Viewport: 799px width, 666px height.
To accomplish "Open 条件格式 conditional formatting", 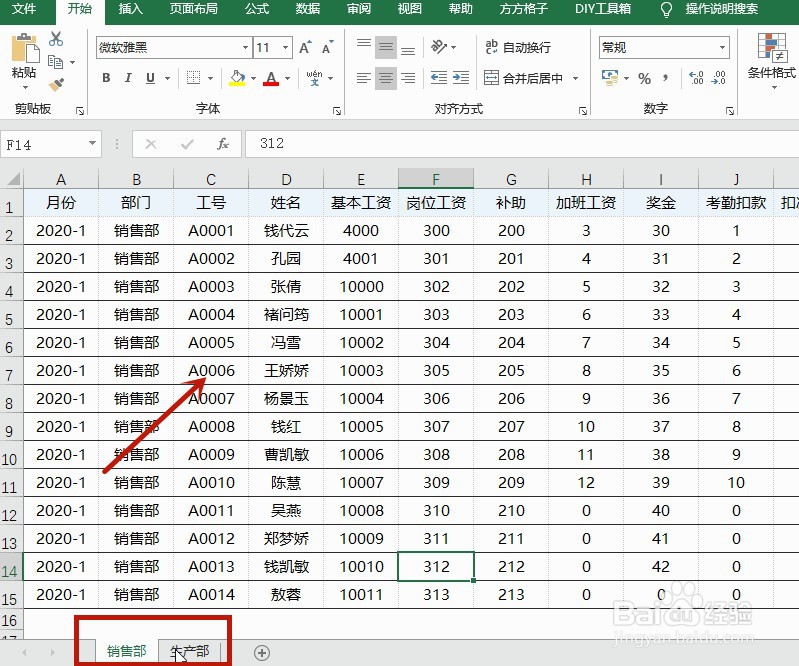I will click(x=771, y=60).
